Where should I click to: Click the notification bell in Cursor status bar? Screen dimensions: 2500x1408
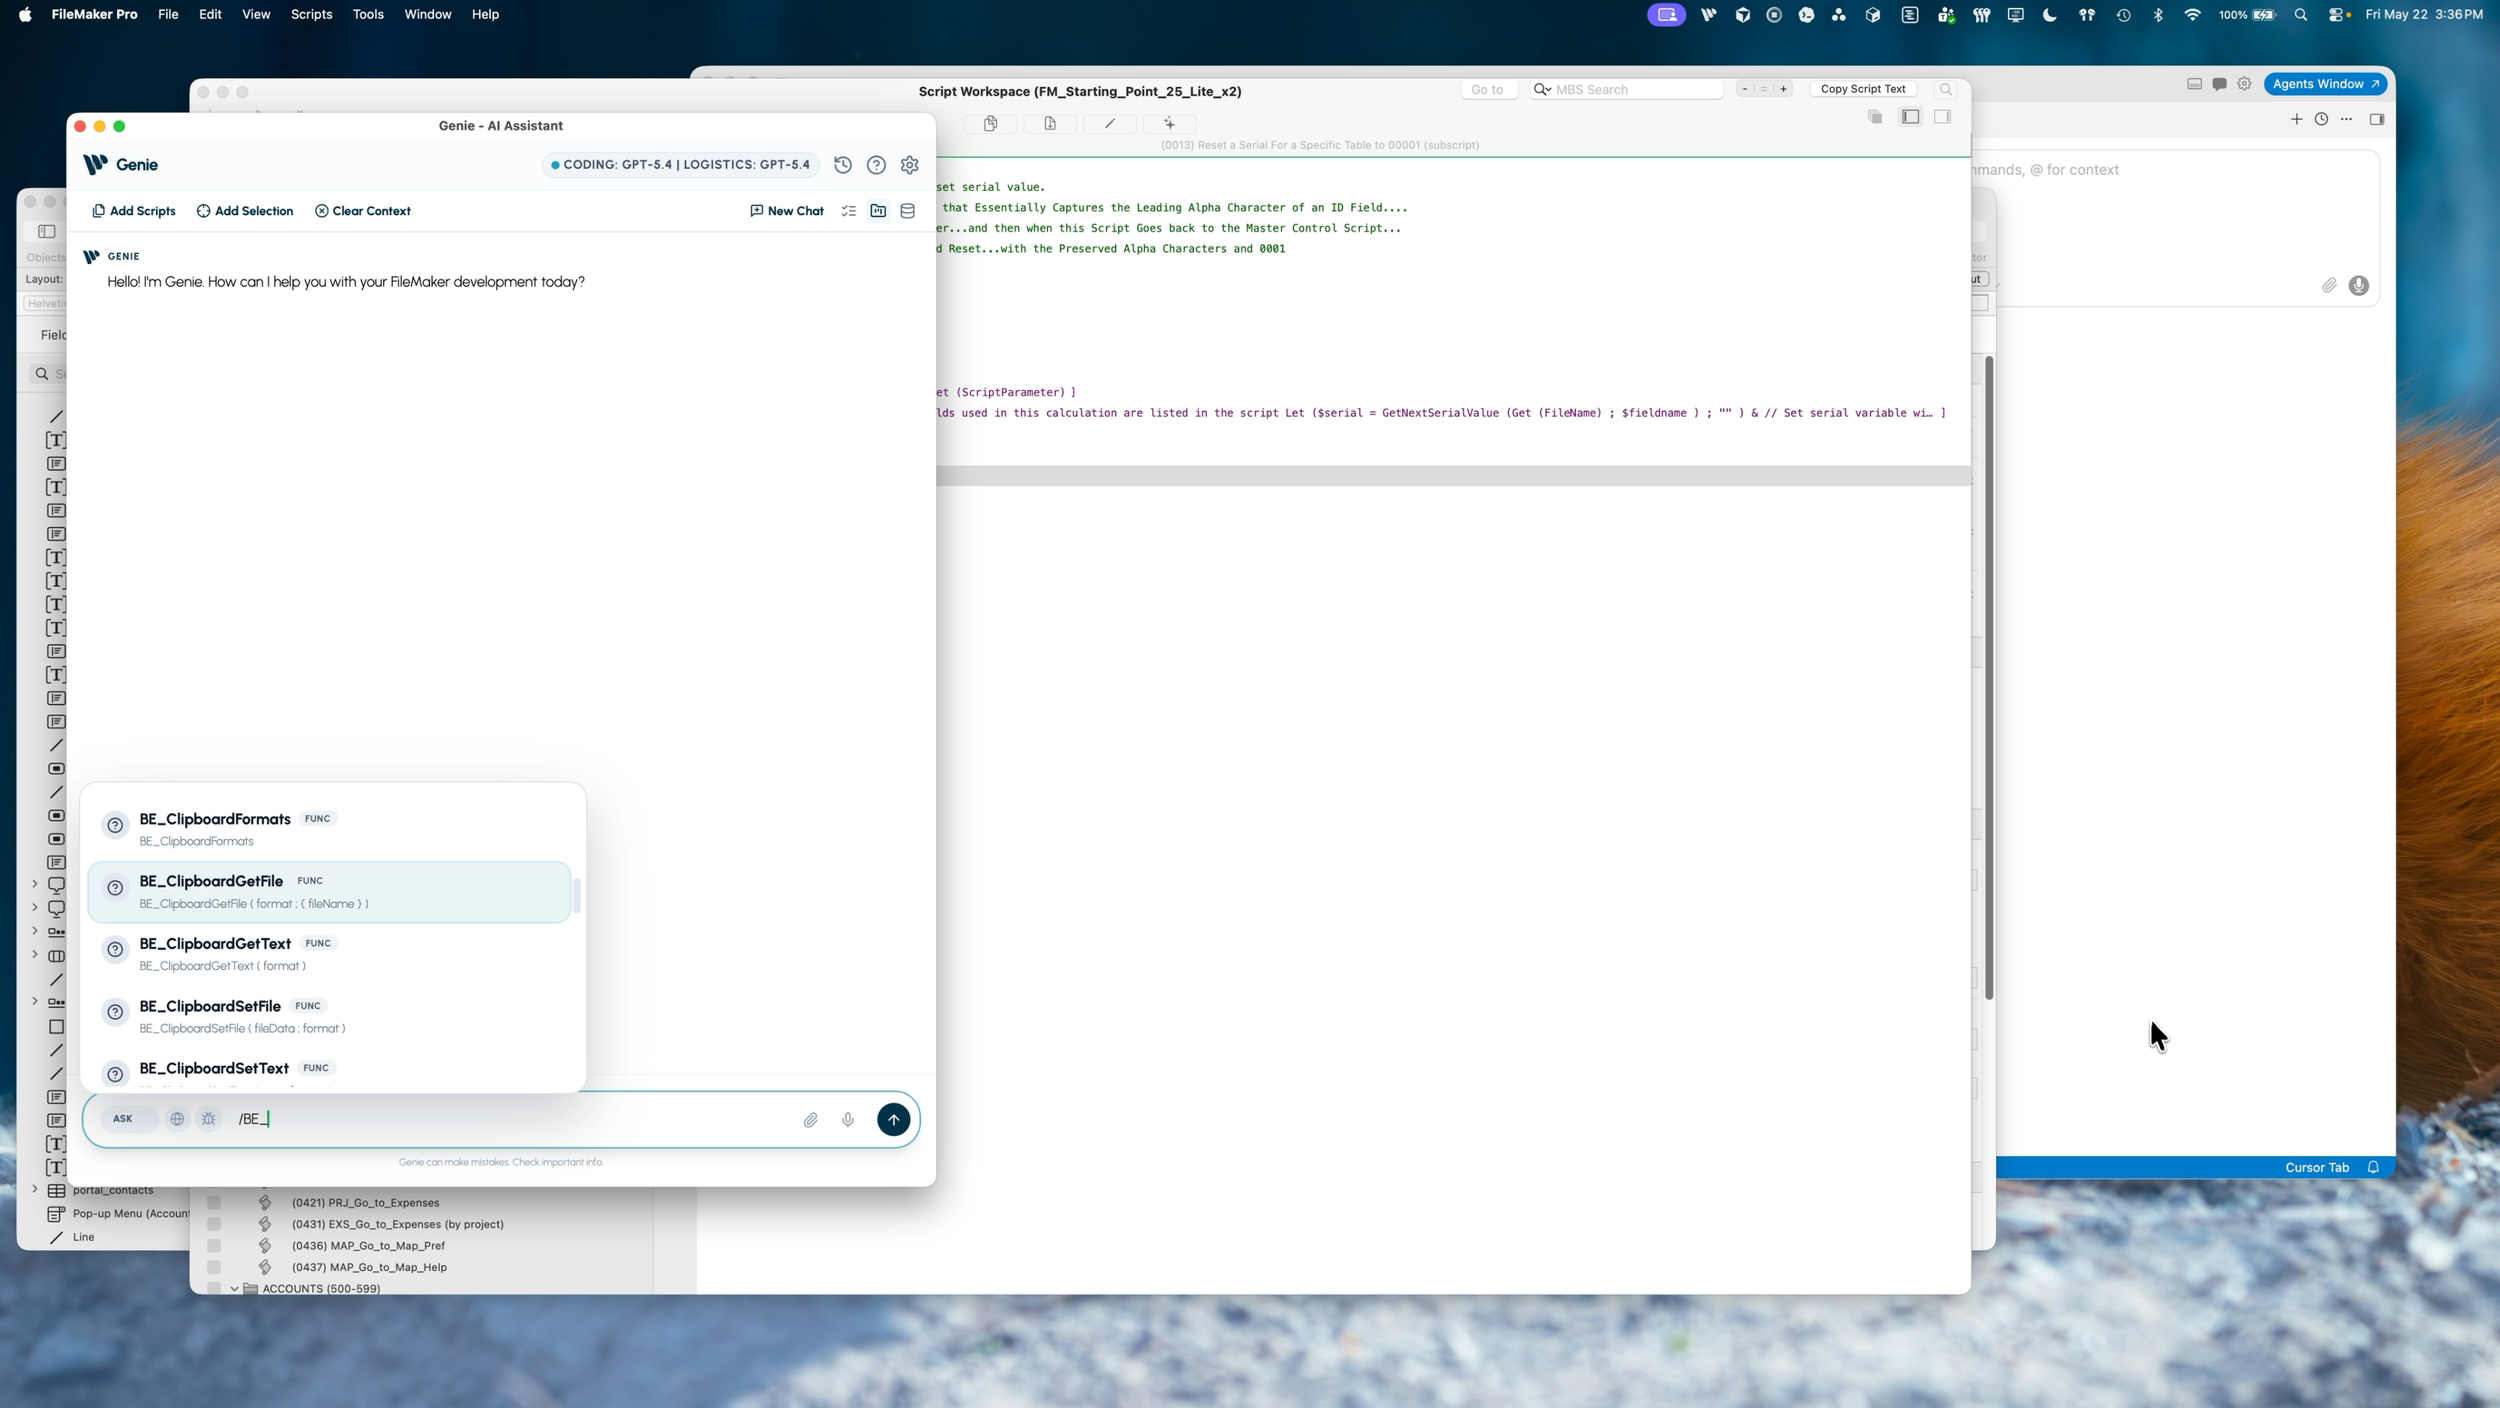click(x=2372, y=1167)
